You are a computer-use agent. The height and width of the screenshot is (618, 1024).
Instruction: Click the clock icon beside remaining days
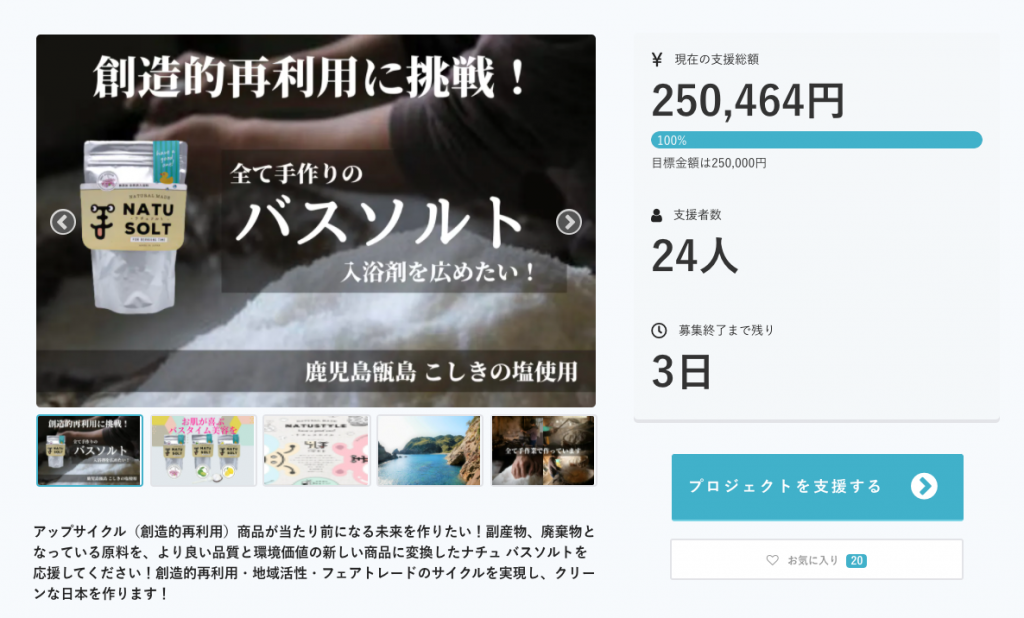coord(659,331)
